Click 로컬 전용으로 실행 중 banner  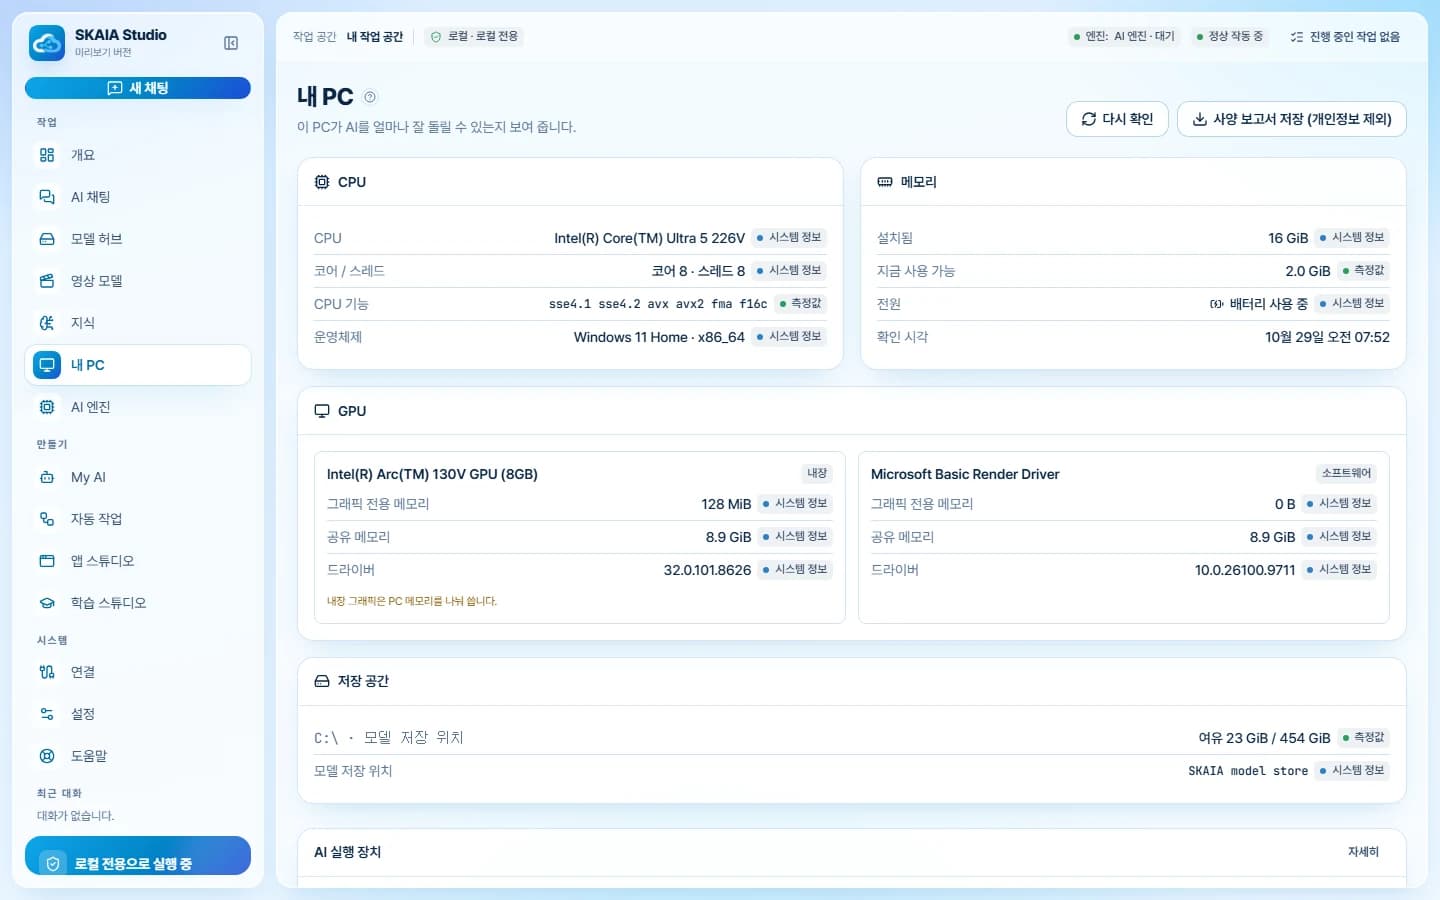point(138,856)
